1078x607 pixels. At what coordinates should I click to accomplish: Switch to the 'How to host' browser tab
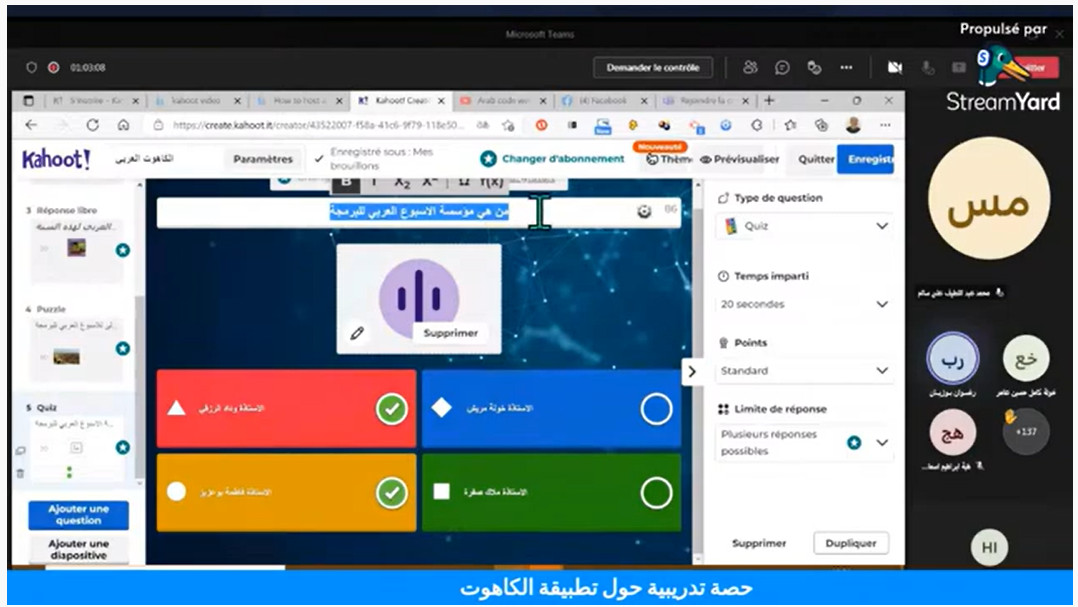300,100
